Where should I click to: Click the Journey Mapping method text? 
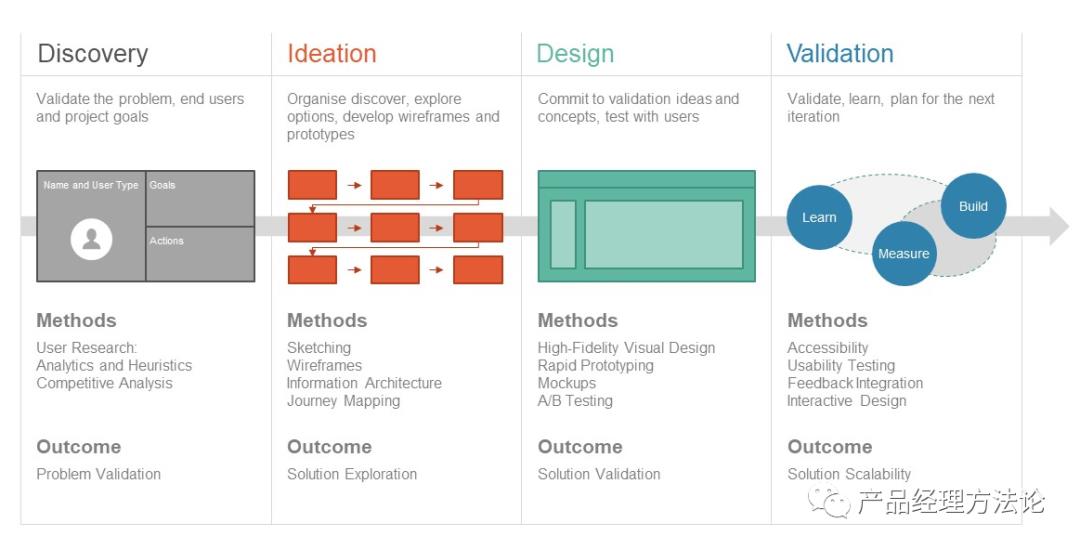[x=343, y=401]
